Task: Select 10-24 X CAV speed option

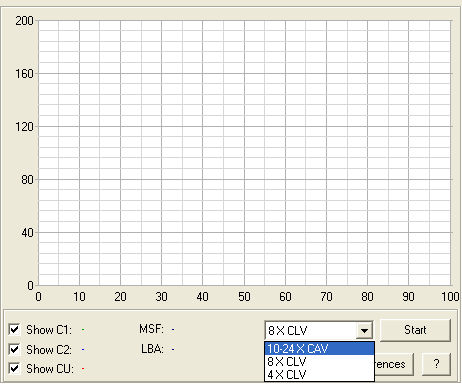Action: click(x=319, y=349)
